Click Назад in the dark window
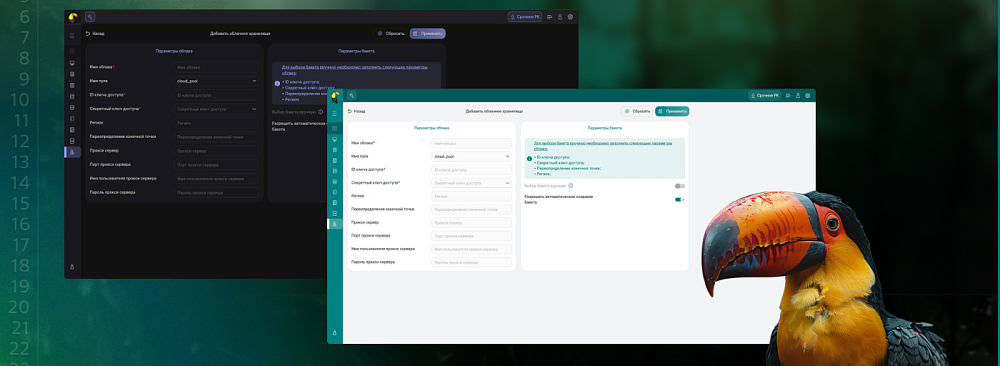The height and width of the screenshot is (366, 1000). coord(94,33)
